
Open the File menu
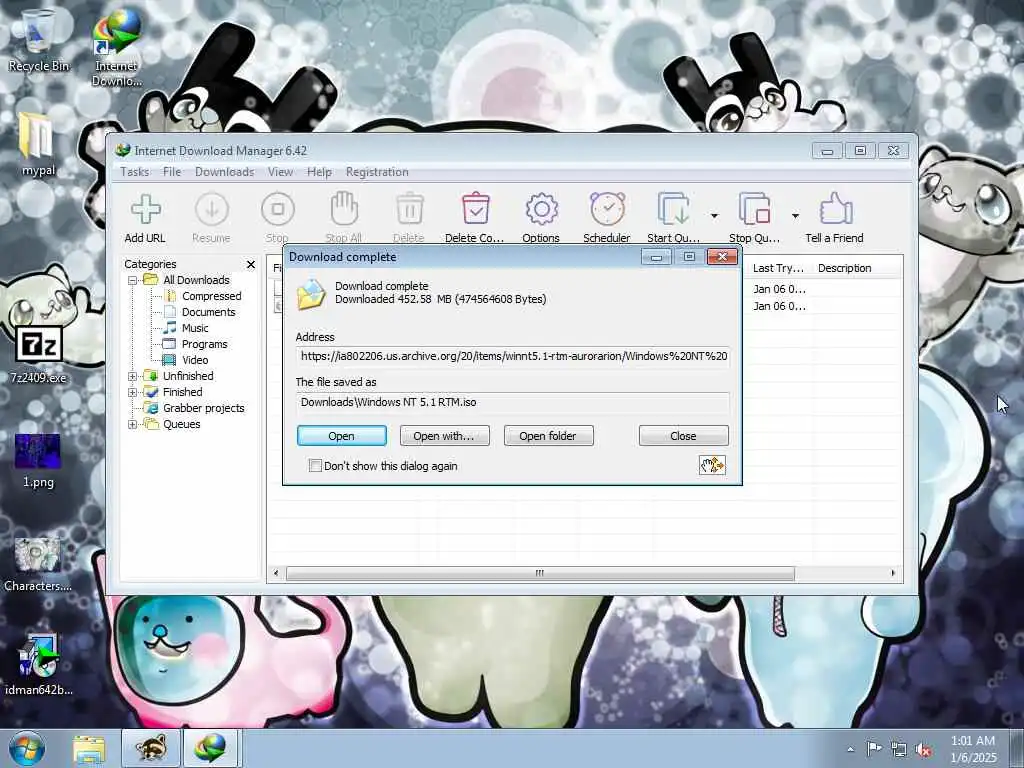coord(172,172)
